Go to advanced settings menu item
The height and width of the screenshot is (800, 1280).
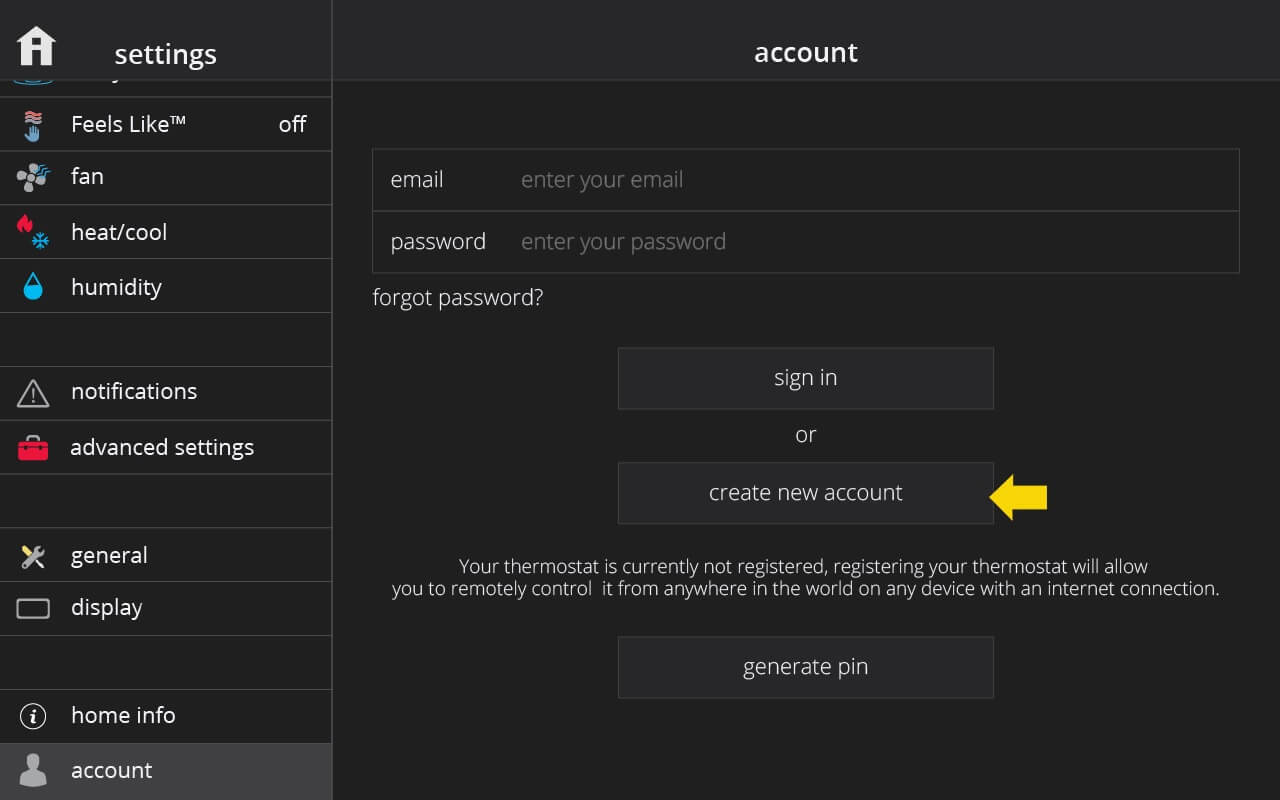(x=166, y=447)
